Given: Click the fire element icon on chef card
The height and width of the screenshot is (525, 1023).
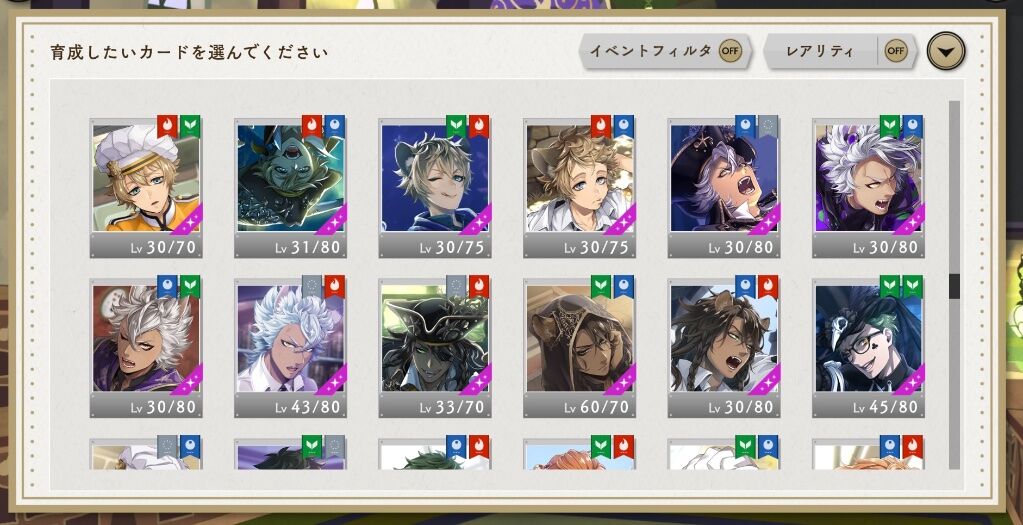Looking at the screenshot, I should tap(168, 125).
